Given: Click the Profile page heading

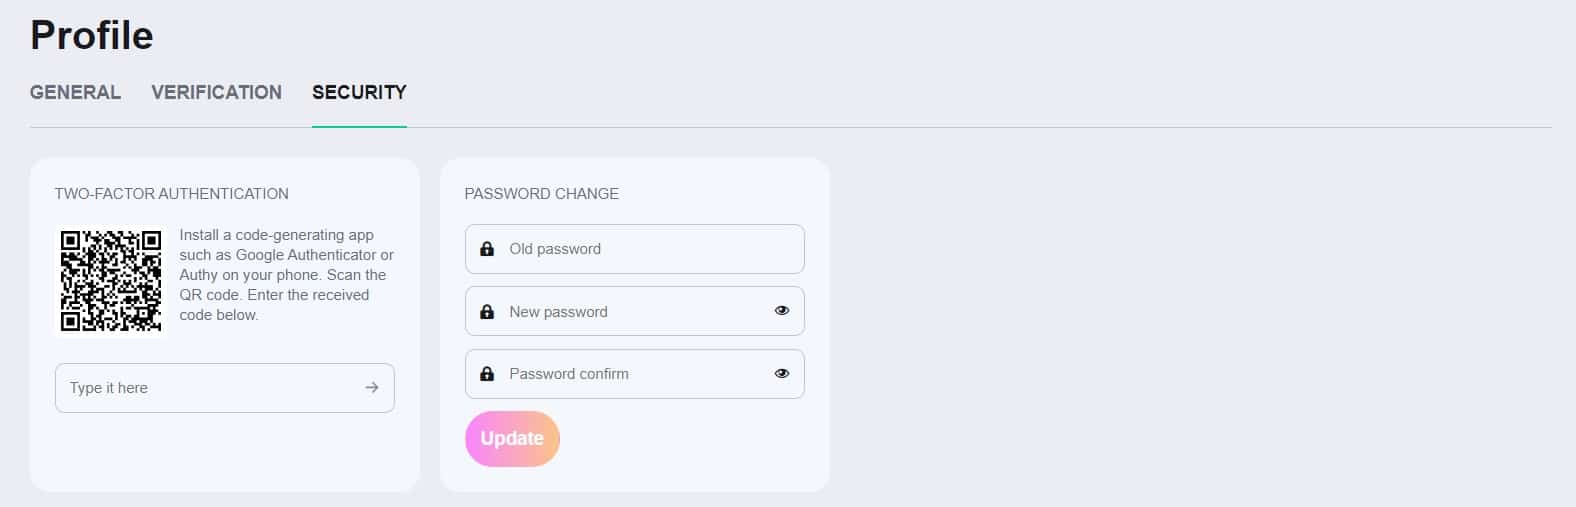Looking at the screenshot, I should click(91, 35).
